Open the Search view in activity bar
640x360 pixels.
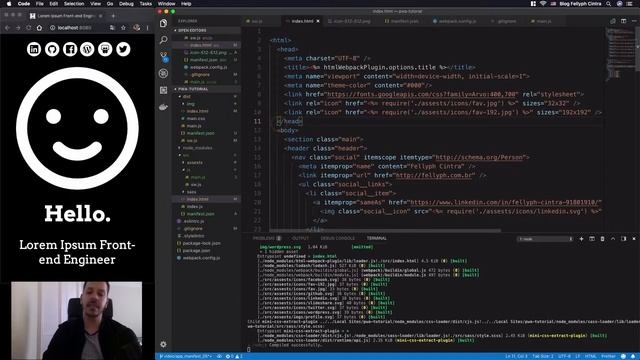click(163, 40)
